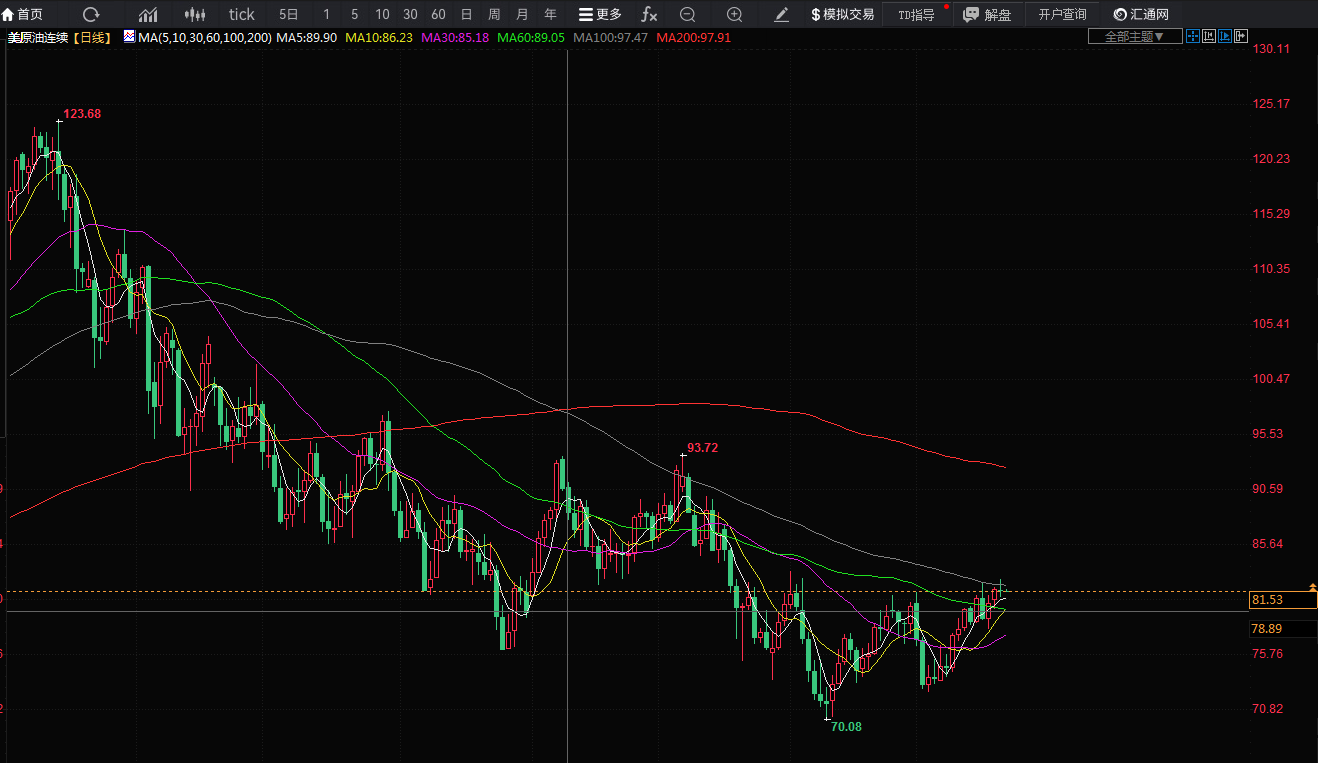This screenshot has width=1318, height=763.
Task: Open the fx indicator formula icon
Action: [649, 14]
